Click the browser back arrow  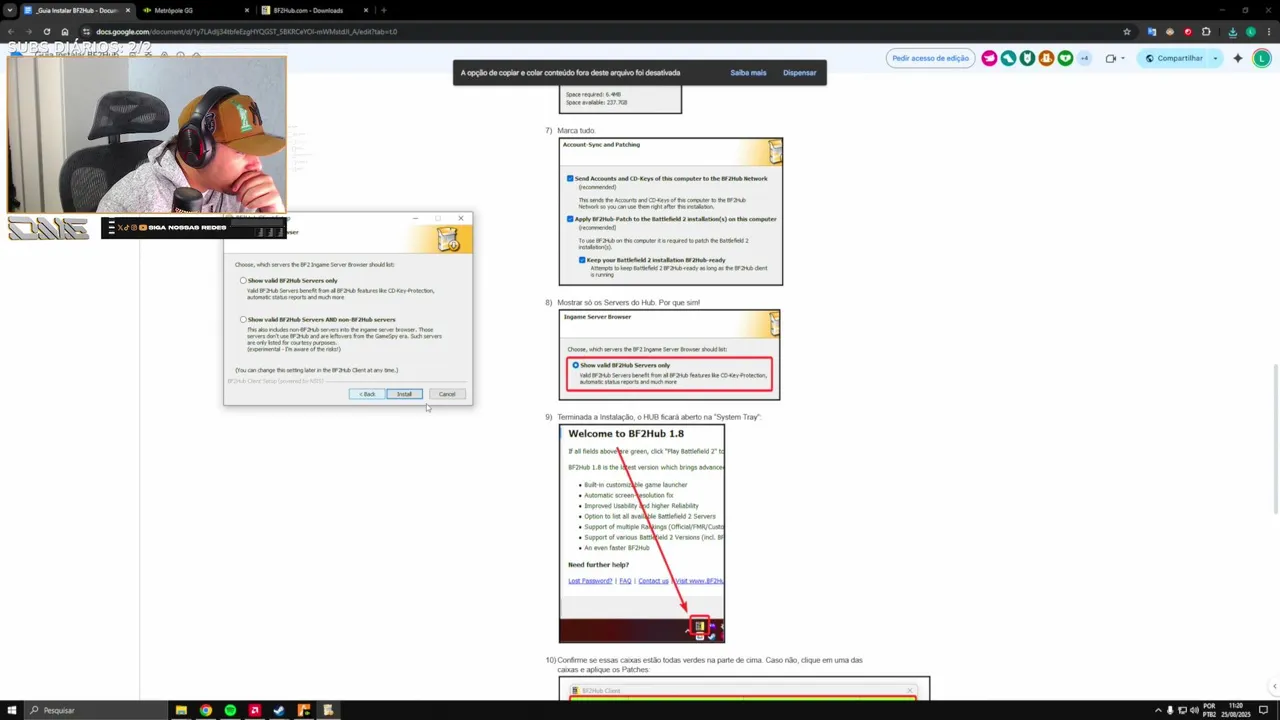point(10,31)
